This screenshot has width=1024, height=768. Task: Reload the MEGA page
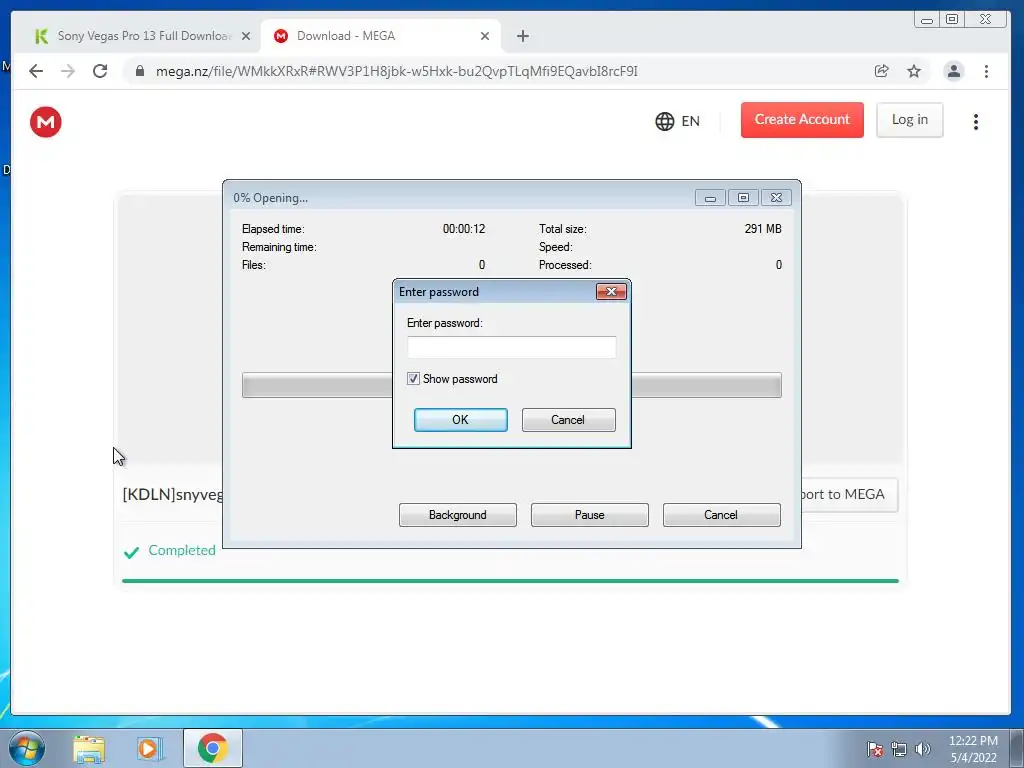[100, 71]
